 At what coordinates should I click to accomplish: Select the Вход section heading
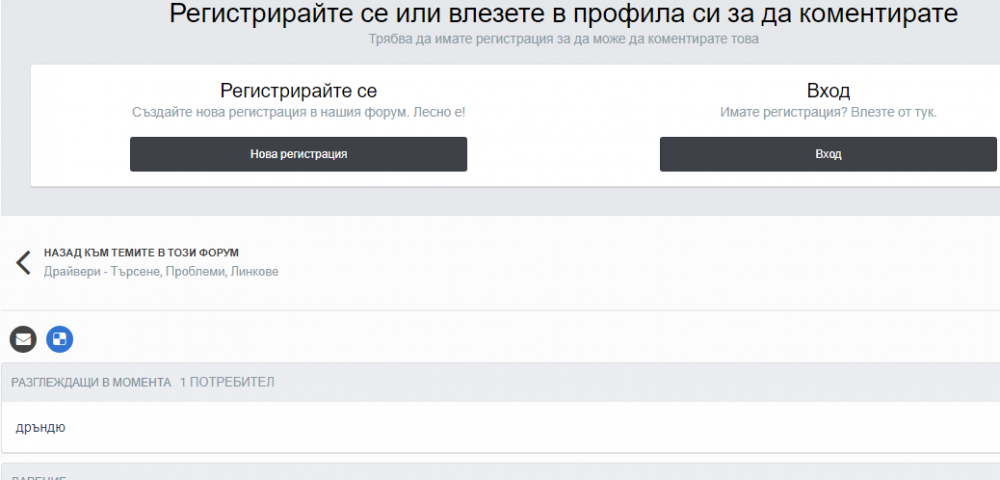pos(828,91)
